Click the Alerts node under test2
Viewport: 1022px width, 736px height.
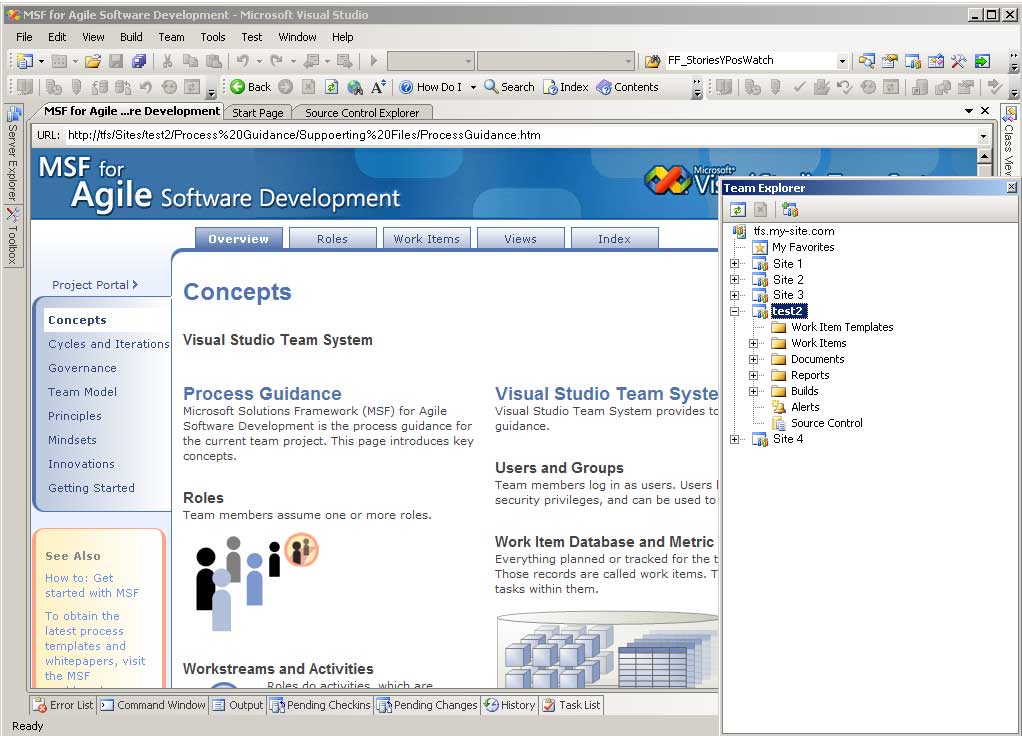pos(805,407)
